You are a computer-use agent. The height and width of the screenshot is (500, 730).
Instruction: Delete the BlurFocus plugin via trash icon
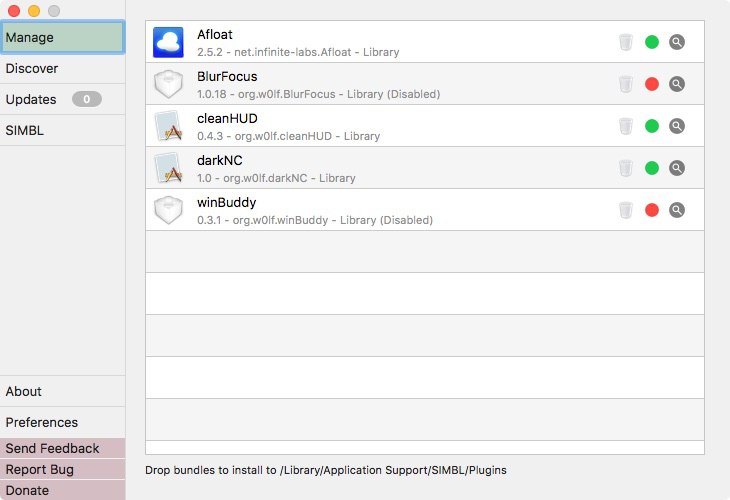tap(626, 84)
